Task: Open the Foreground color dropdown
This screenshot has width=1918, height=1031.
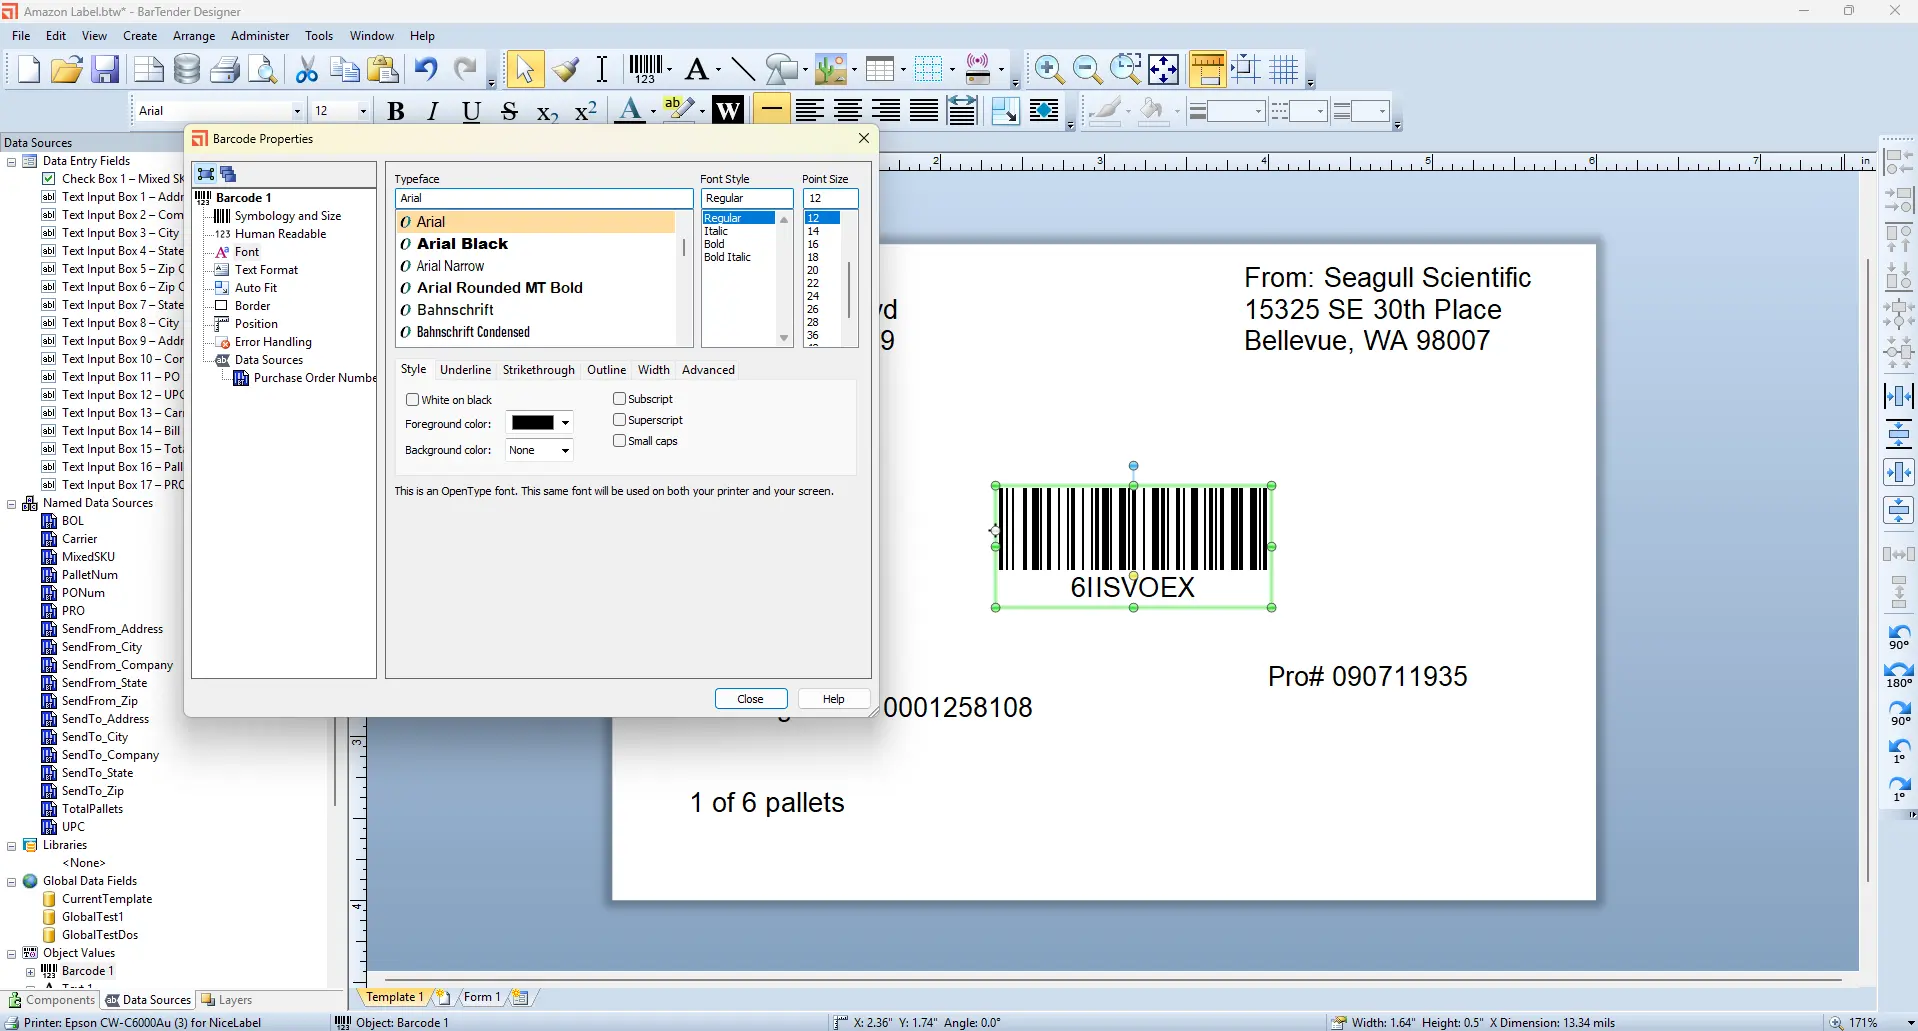Action: pyautogui.click(x=565, y=423)
